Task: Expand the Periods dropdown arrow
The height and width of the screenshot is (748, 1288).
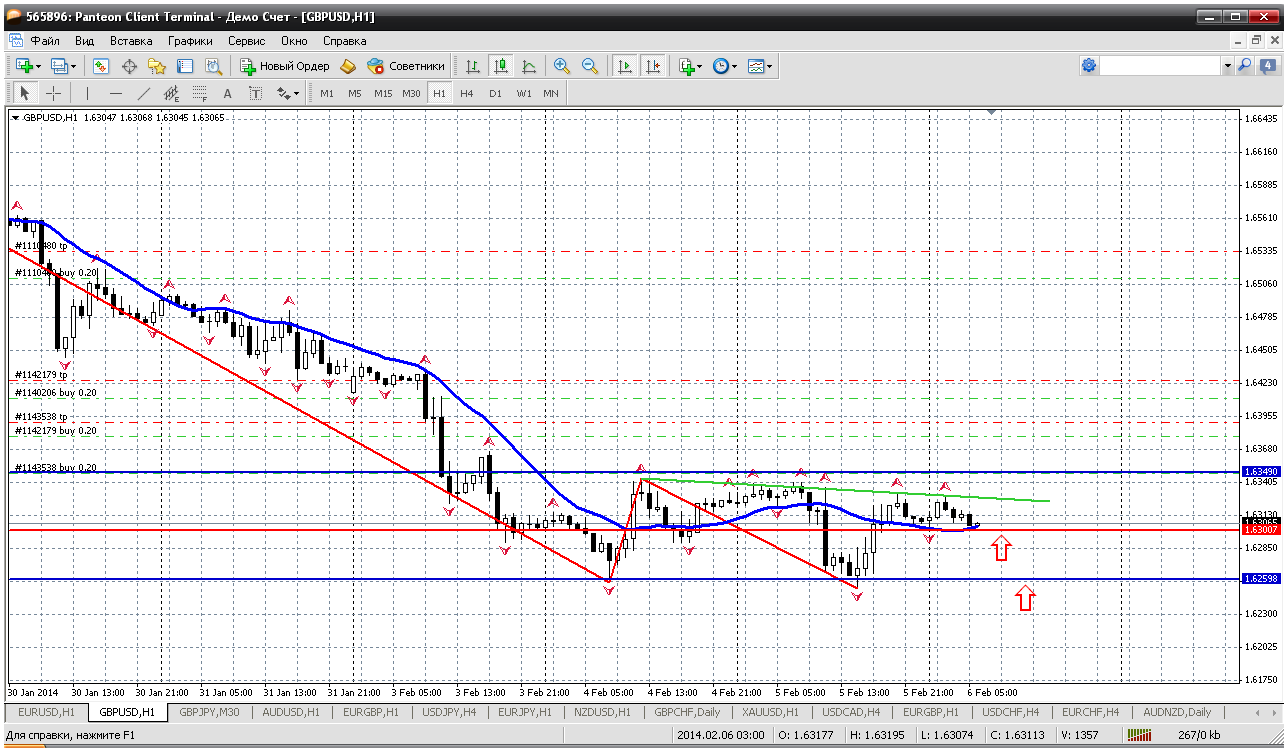Action: tap(735, 66)
